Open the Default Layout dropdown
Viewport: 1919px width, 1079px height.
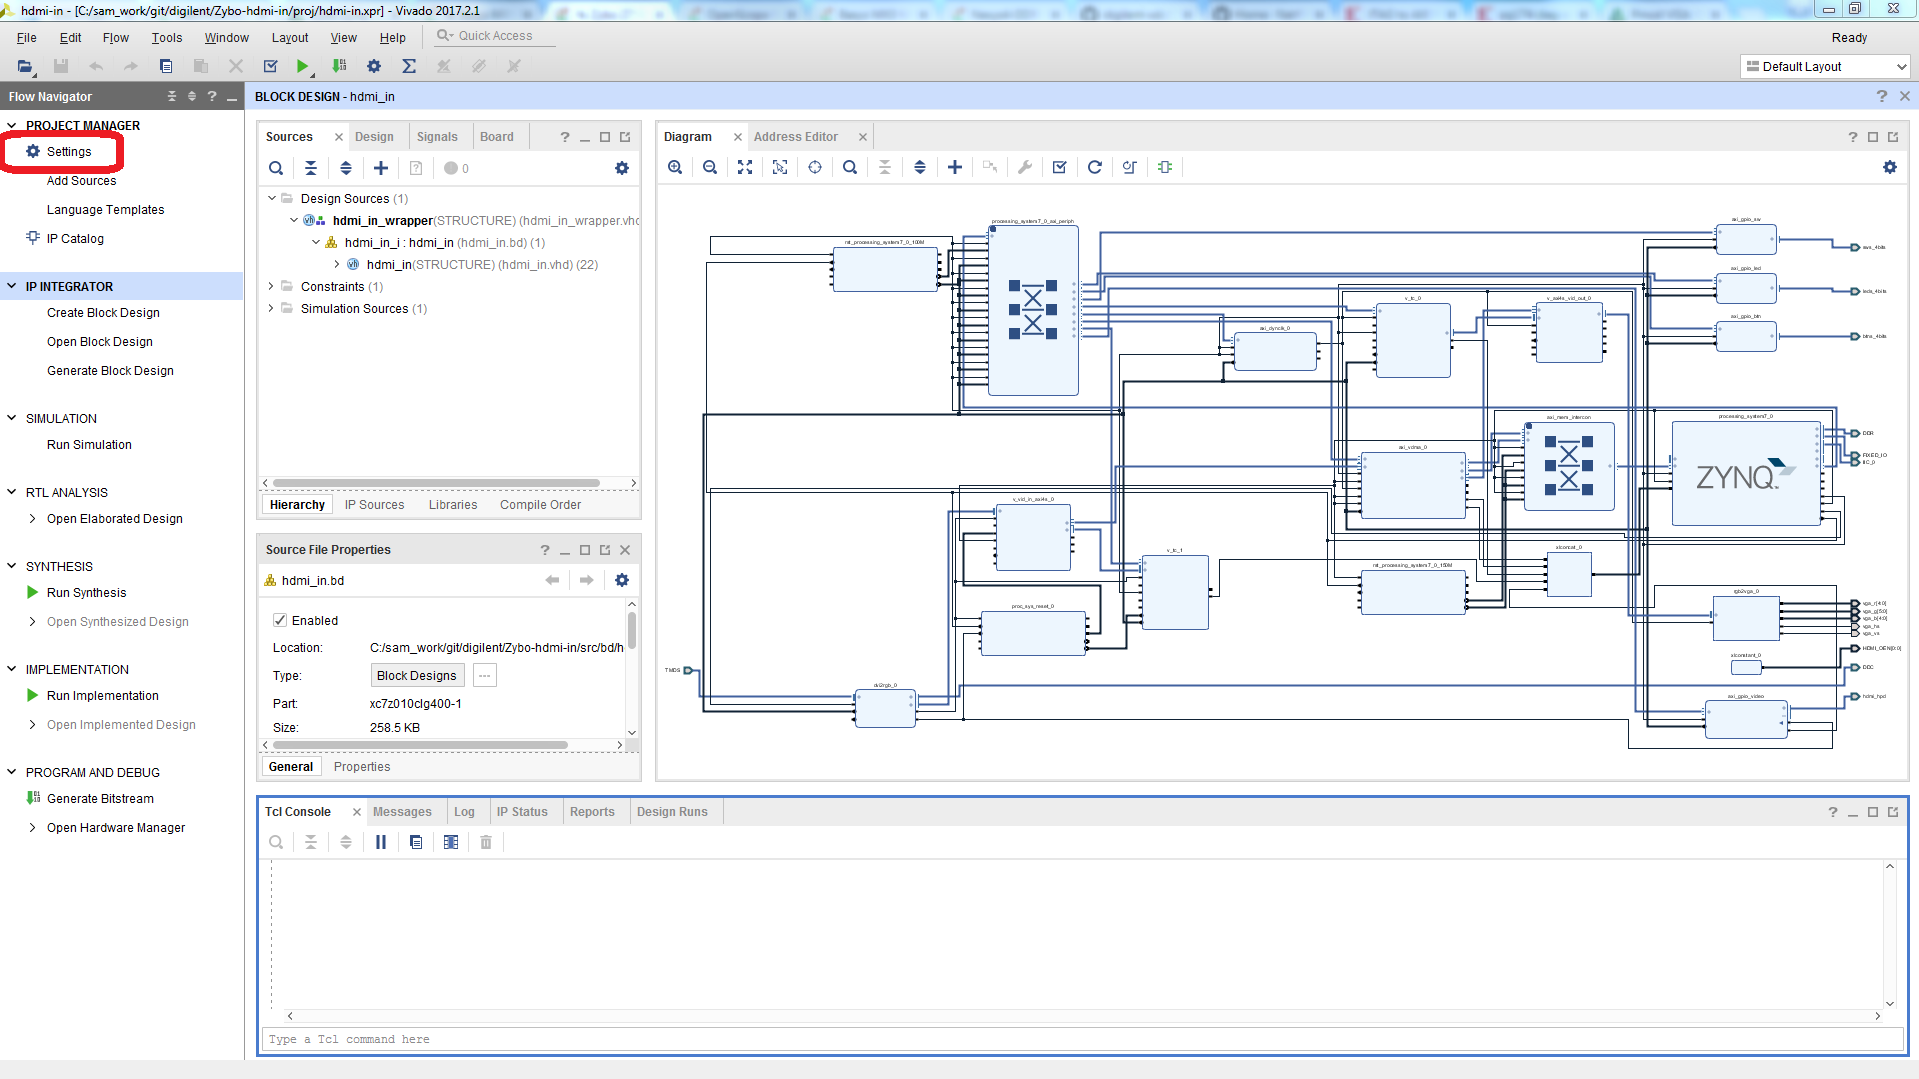[x=1825, y=66]
